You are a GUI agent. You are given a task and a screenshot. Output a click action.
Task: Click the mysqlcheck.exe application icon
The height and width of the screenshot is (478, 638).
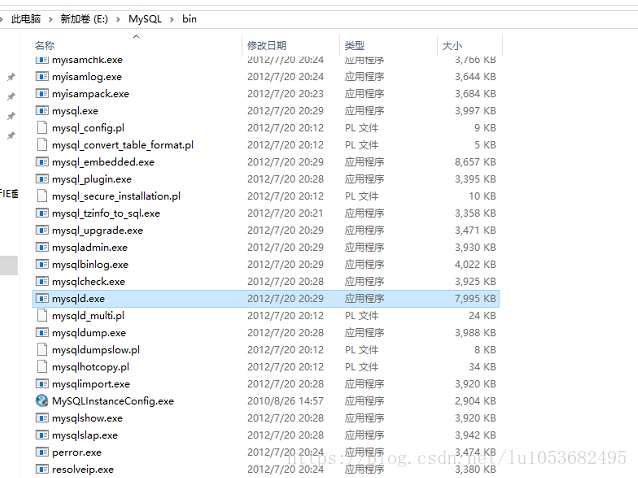click(x=42, y=282)
